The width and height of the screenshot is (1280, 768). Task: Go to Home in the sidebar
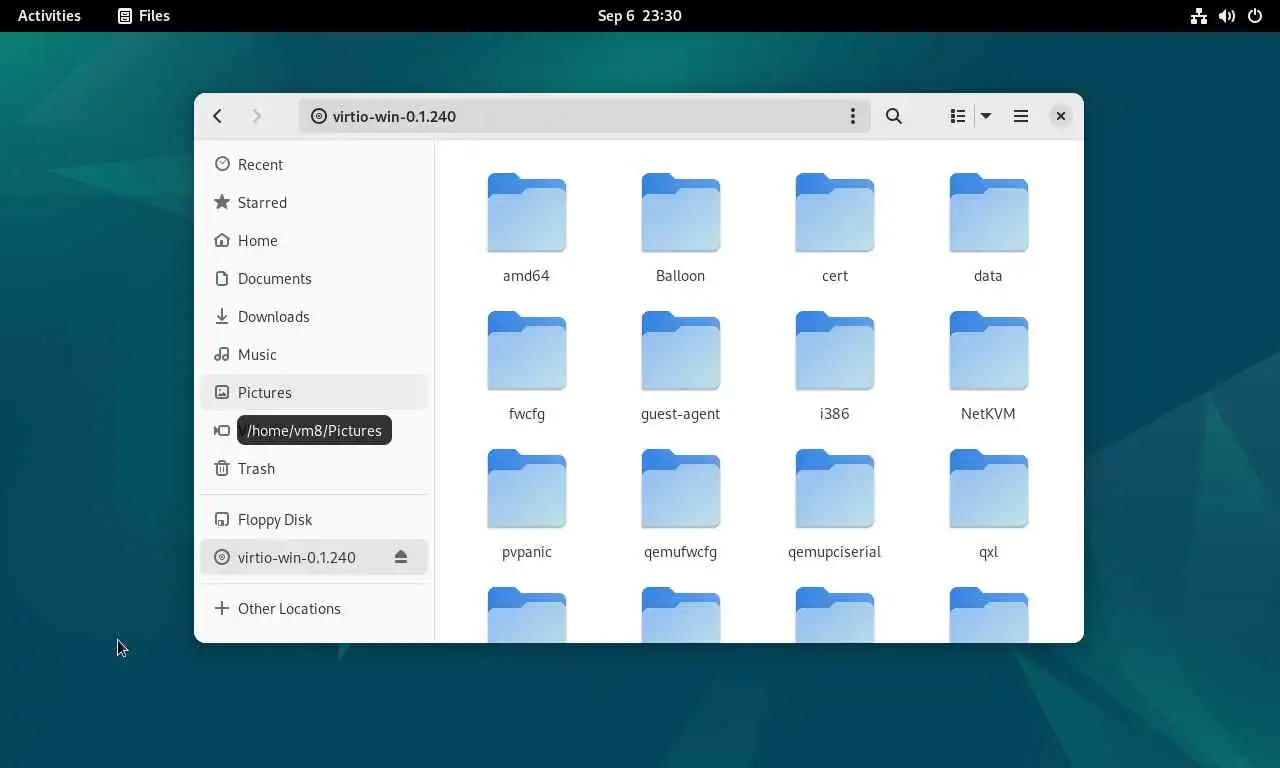(x=314, y=240)
